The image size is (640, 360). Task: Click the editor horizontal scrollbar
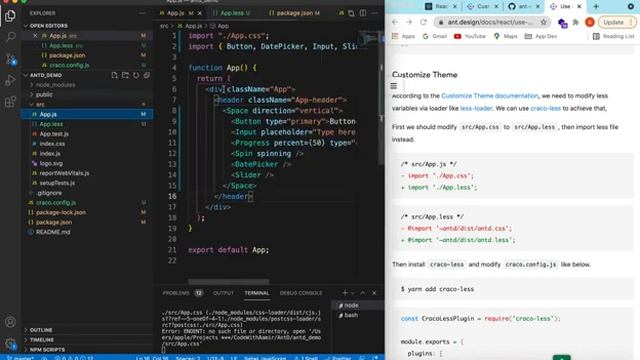[x=229, y=282]
